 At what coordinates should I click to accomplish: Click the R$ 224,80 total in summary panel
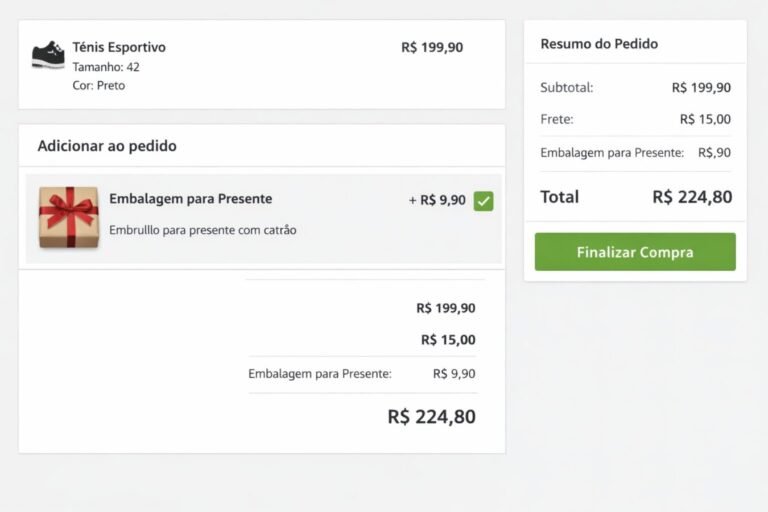click(692, 197)
